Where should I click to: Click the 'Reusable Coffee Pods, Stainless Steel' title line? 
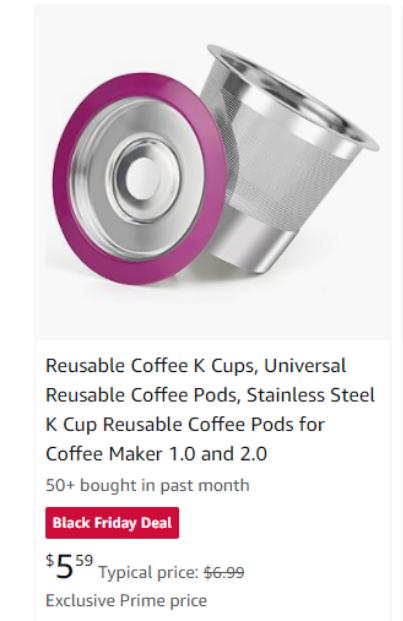pyautogui.click(x=210, y=395)
